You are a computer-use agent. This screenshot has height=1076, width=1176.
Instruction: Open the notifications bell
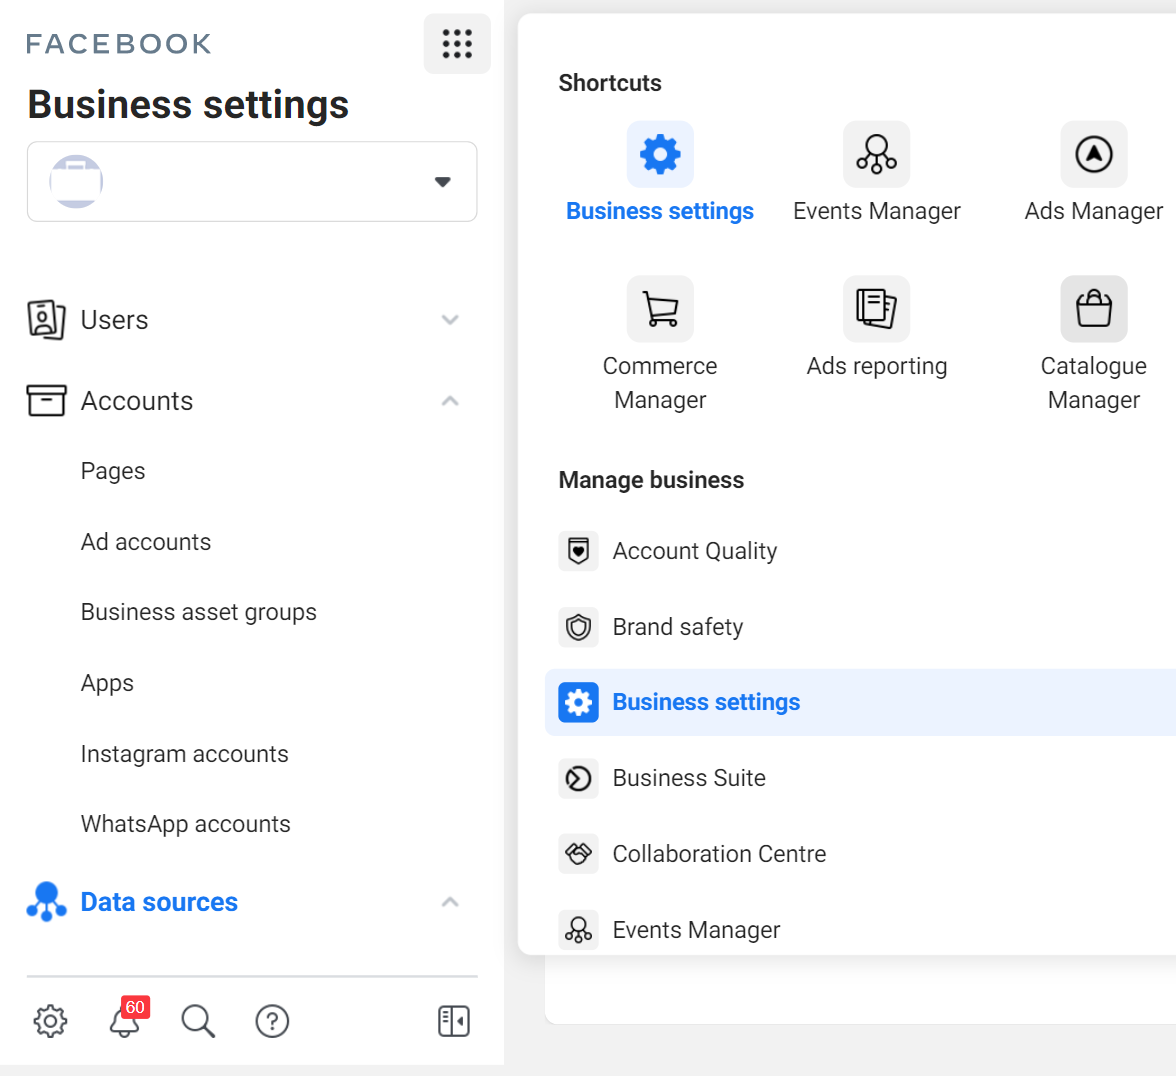pos(125,1021)
